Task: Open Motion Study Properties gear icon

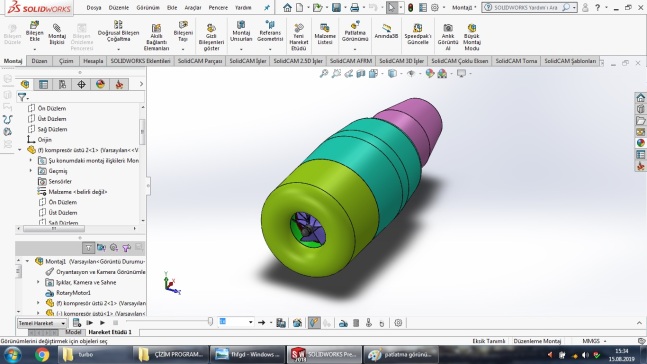Action: point(398,323)
